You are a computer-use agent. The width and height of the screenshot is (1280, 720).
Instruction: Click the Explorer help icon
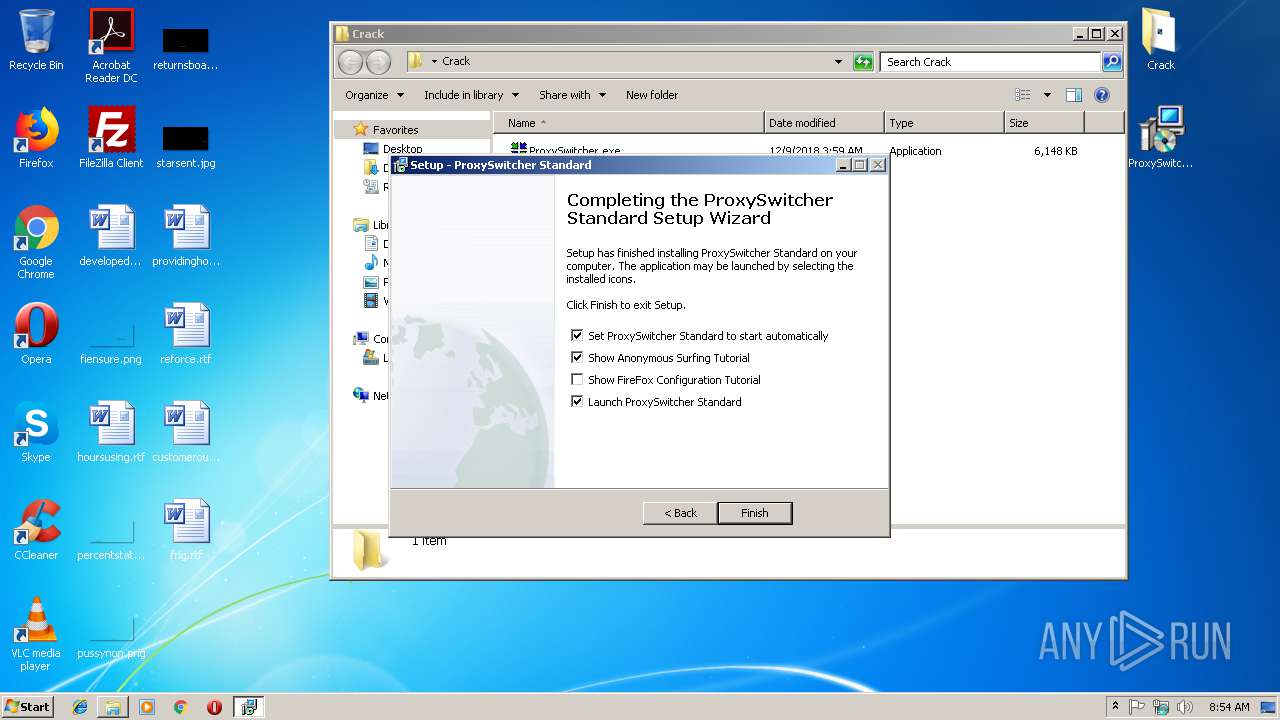1102,95
